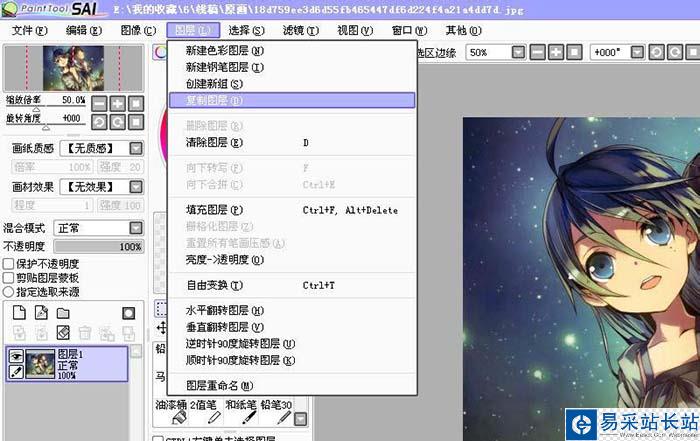This screenshot has width=700, height=441.
Task: Click the trash can delete layer icon
Action: point(85,333)
